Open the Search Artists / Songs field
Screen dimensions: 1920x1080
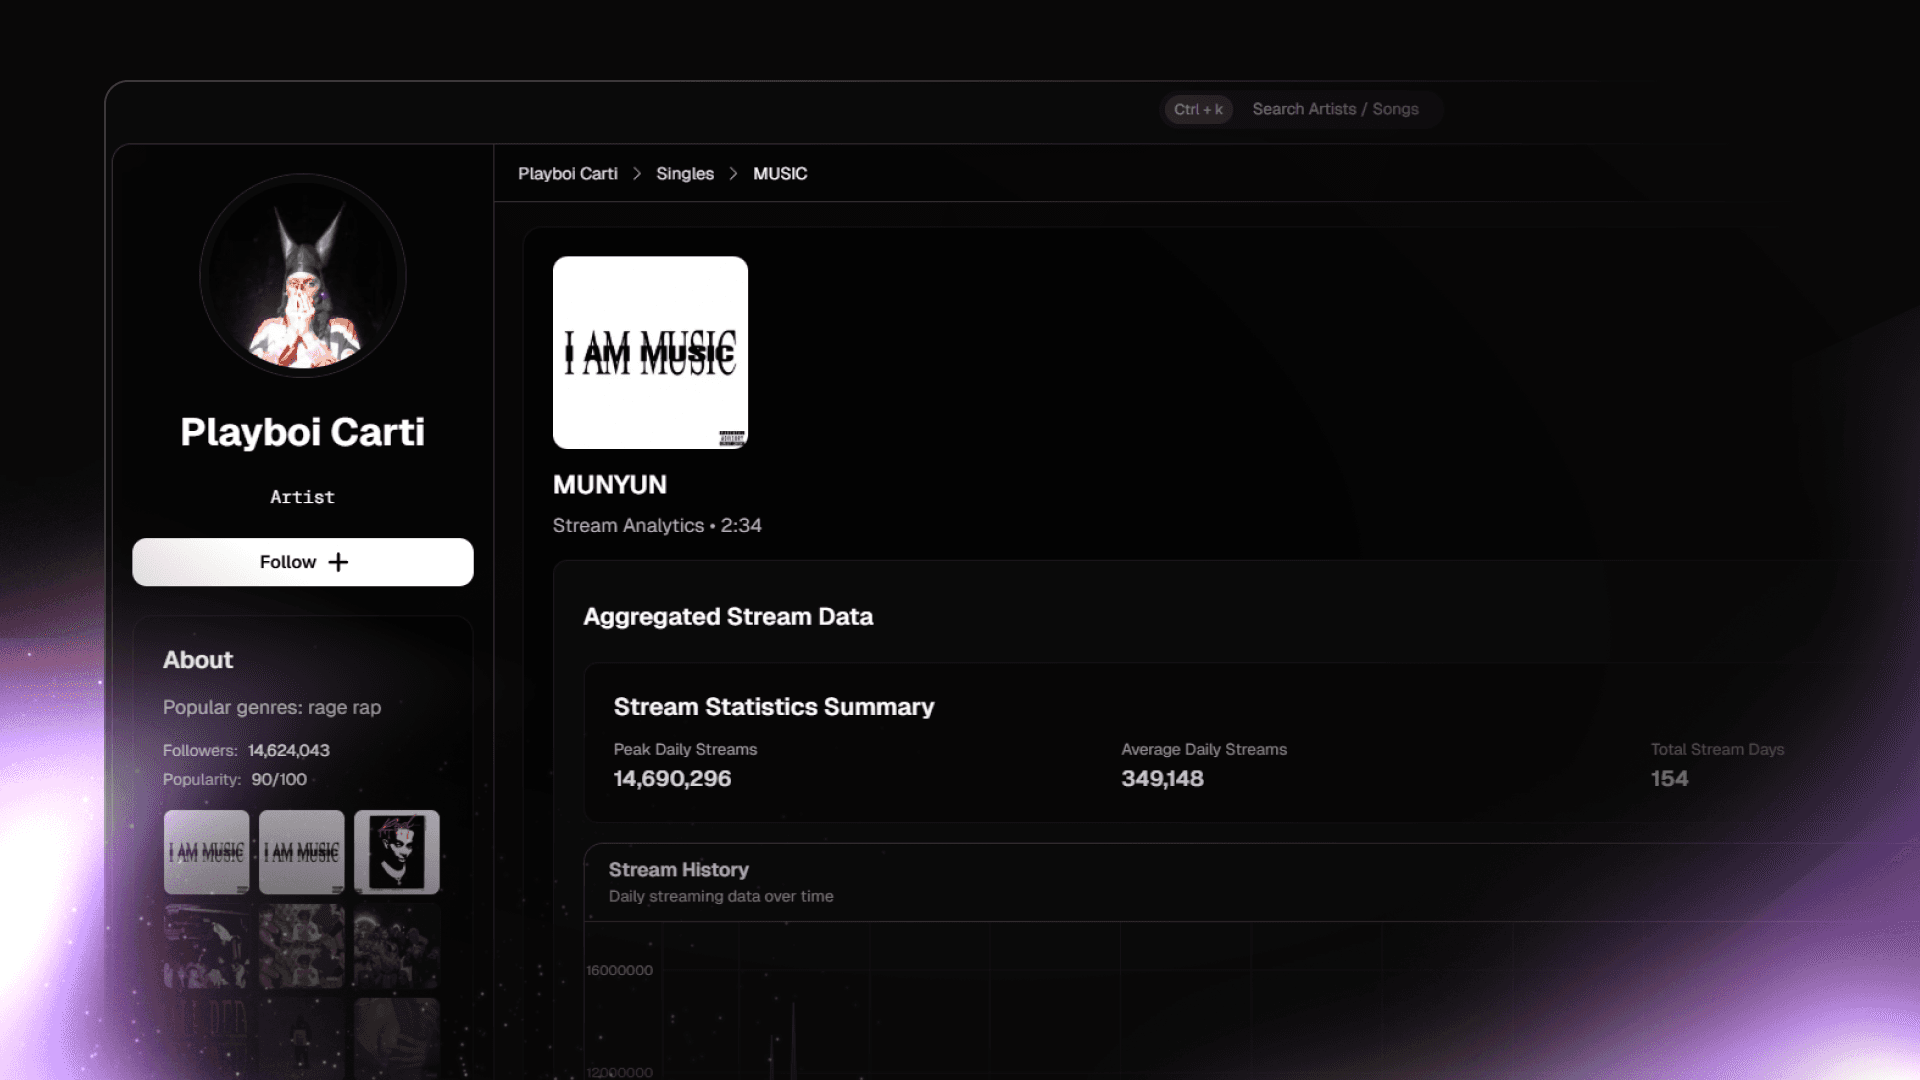(x=1334, y=109)
